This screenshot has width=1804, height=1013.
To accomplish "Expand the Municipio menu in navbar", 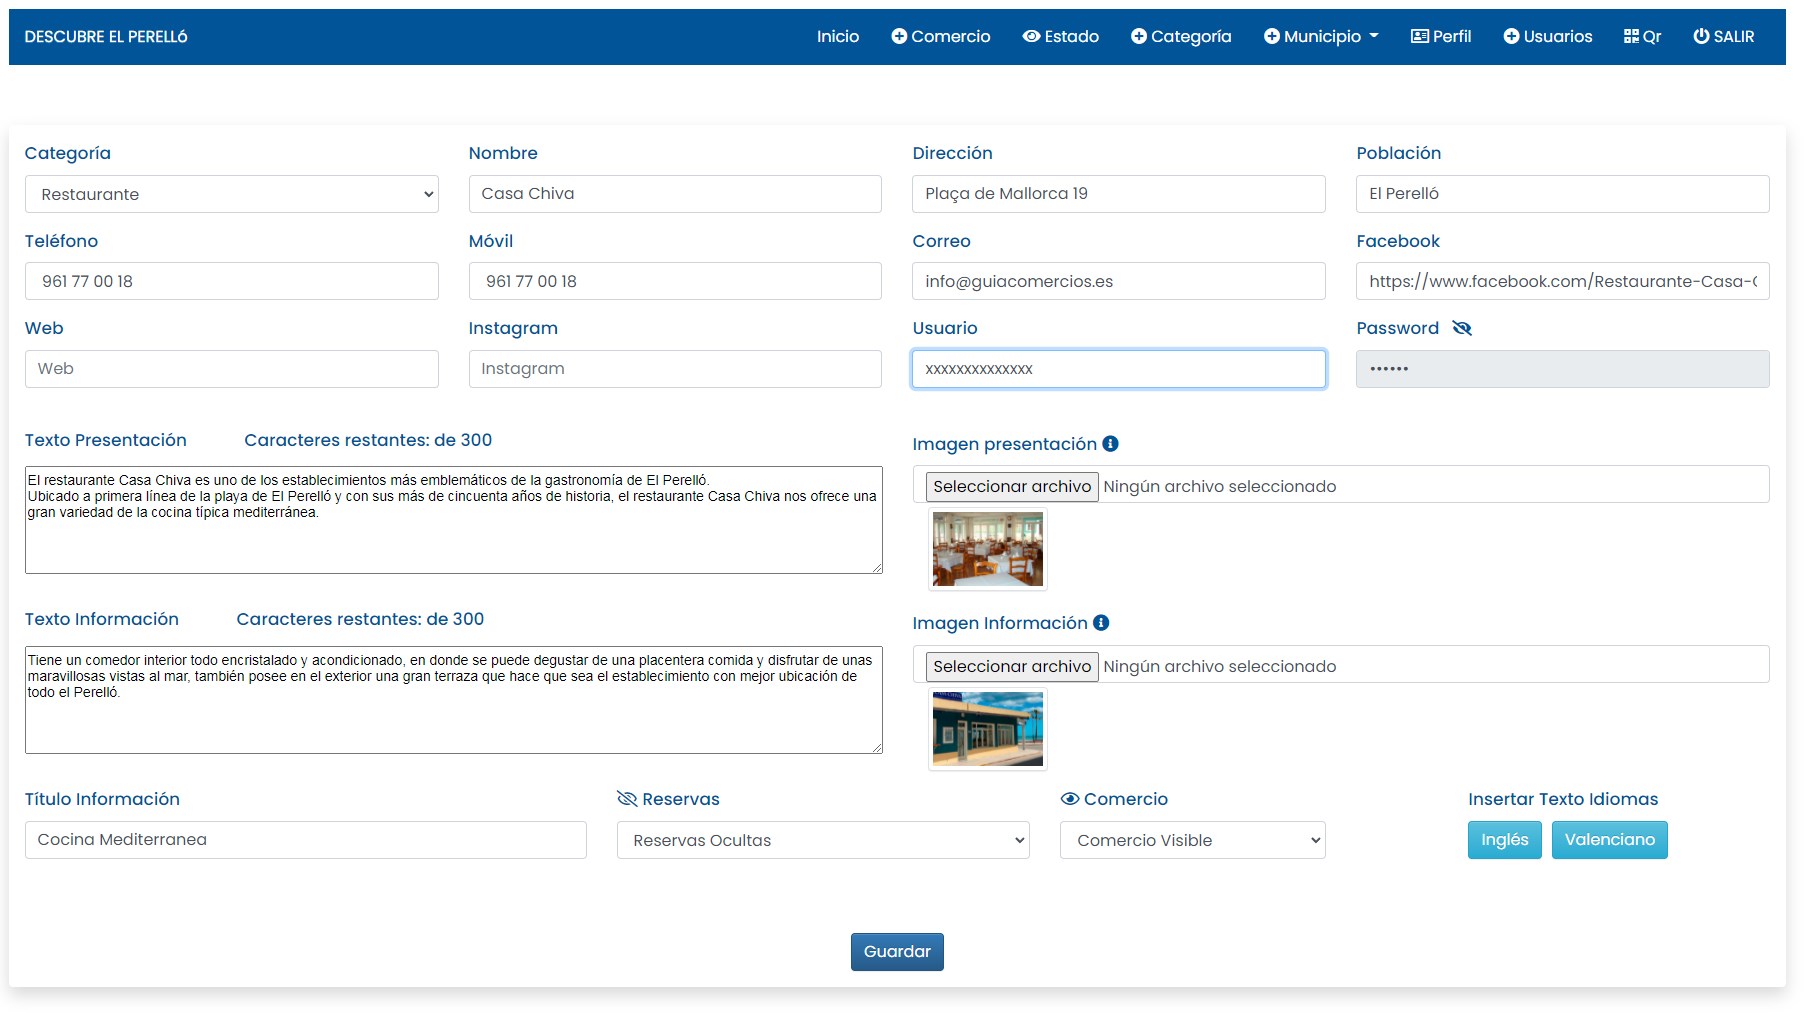I will [x=1321, y=37].
